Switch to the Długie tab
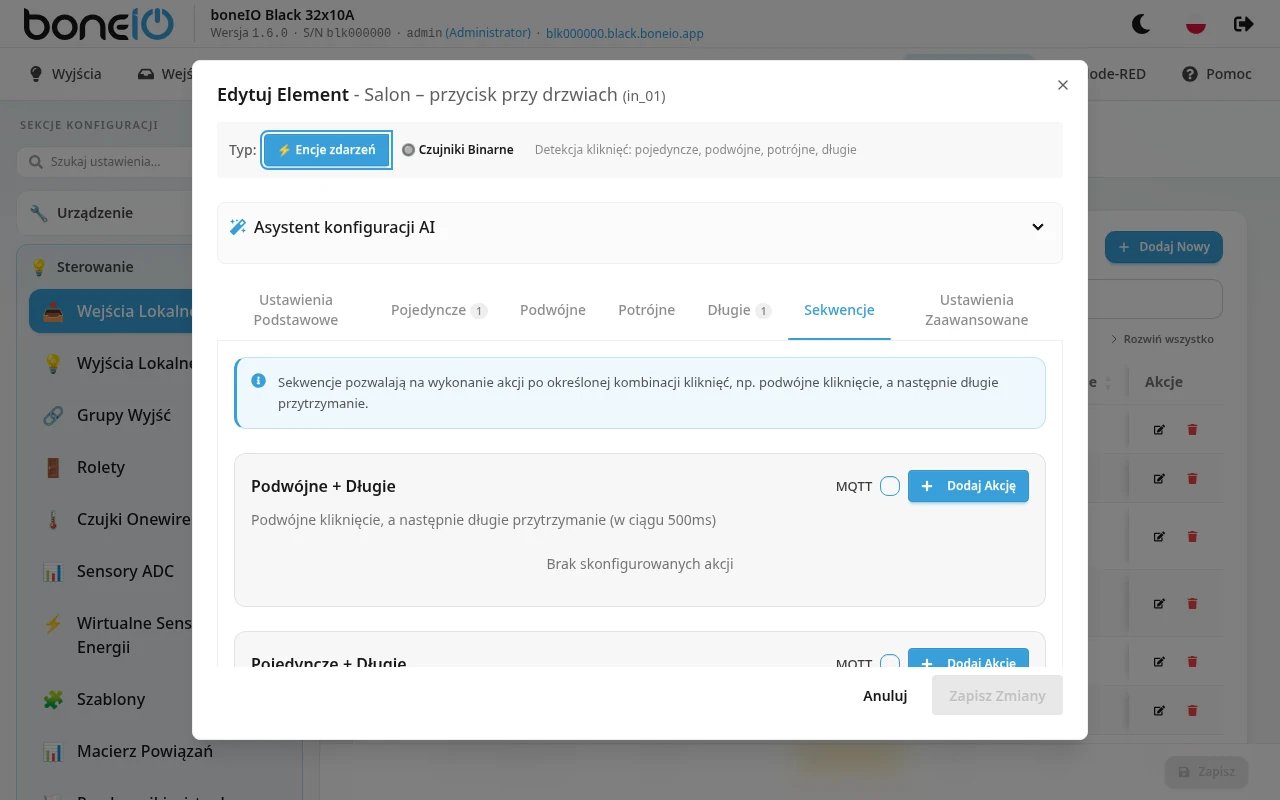 pyautogui.click(x=739, y=310)
